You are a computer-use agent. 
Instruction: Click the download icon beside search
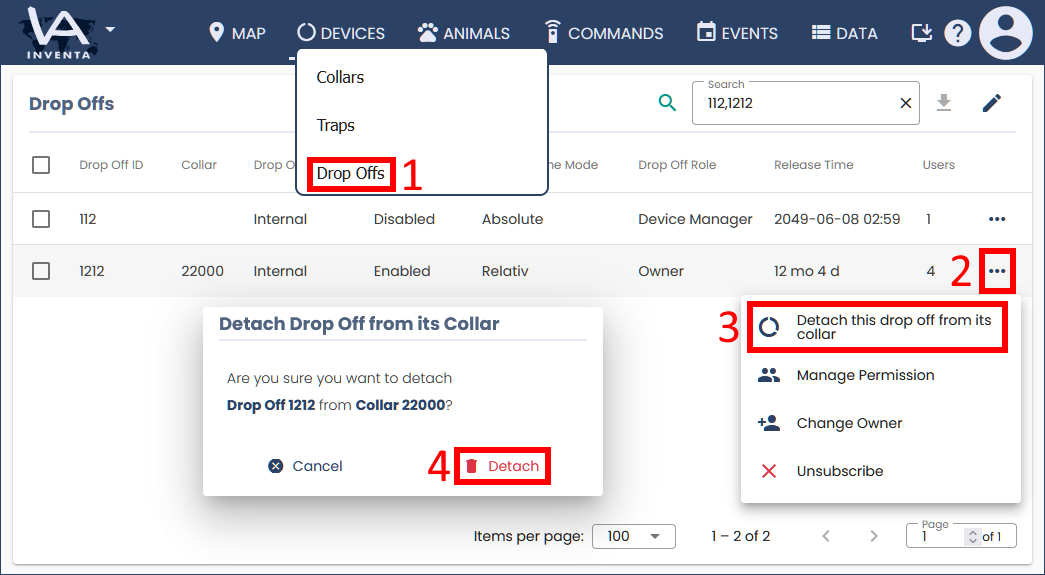tap(943, 103)
